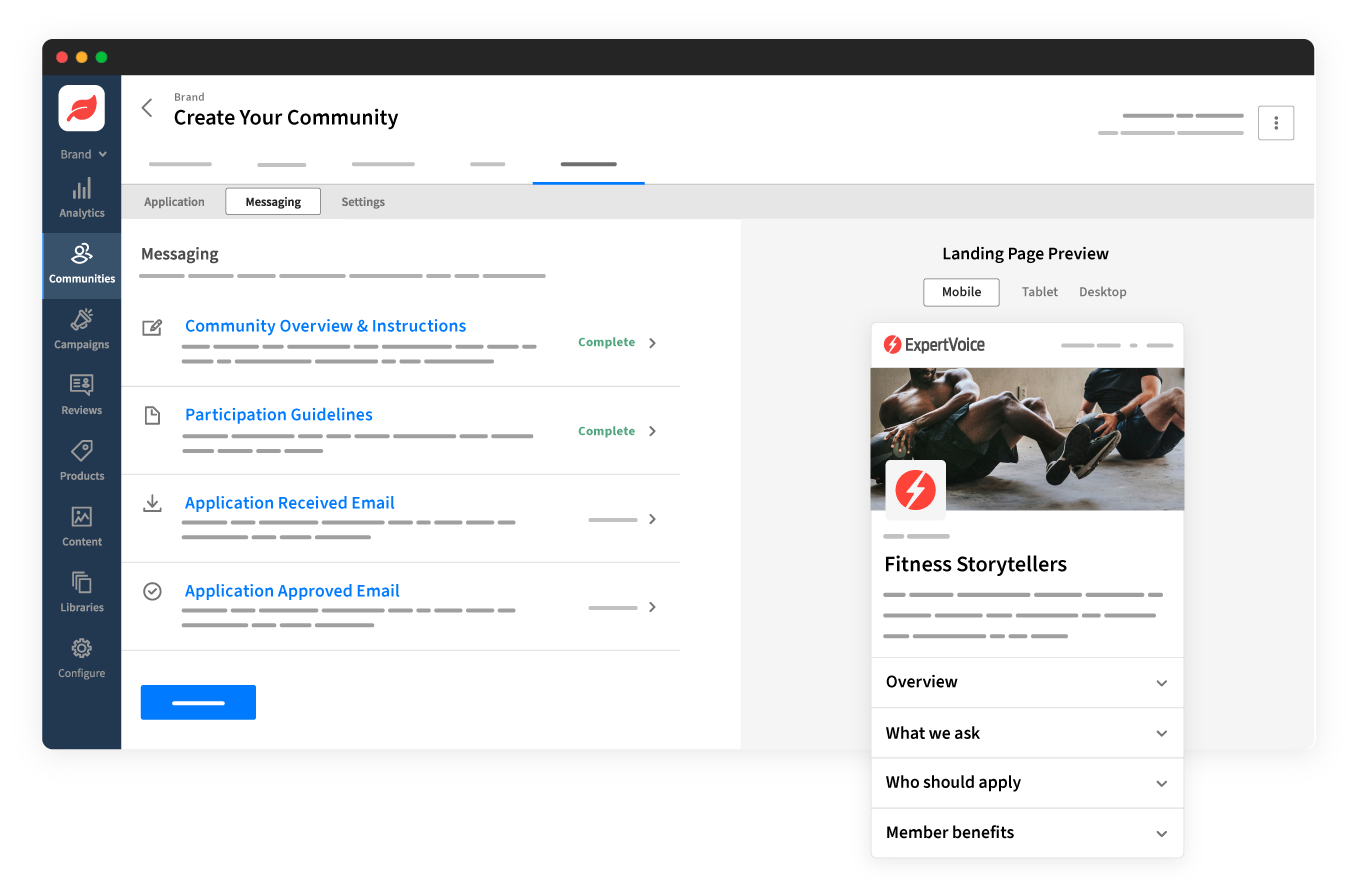Switch to the Settings tab

[x=363, y=202]
